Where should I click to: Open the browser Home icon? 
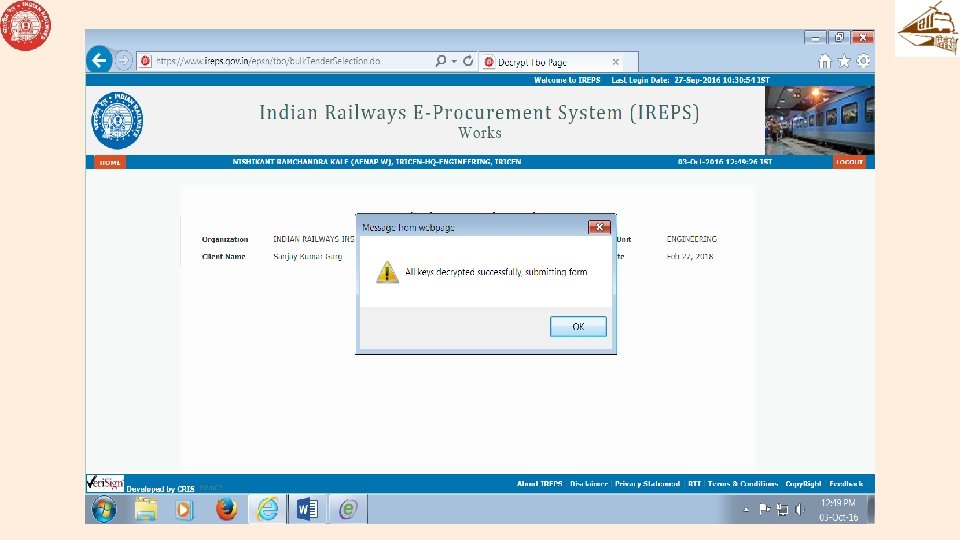tap(825, 61)
